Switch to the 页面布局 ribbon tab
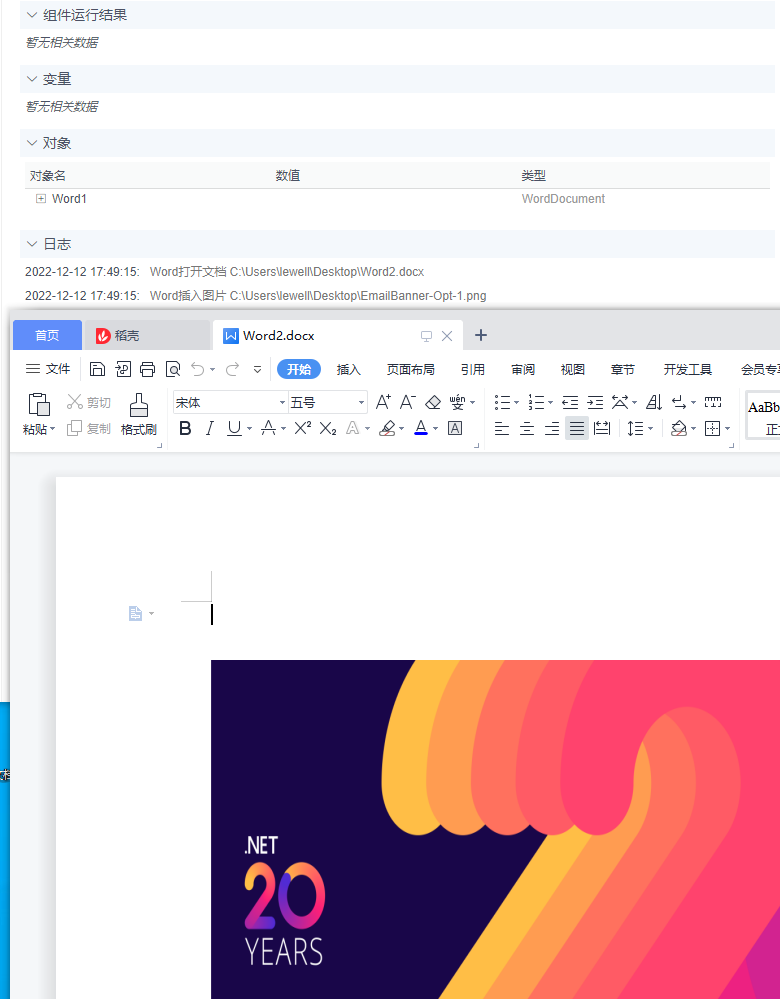Screen dimensions: 780x999 click(410, 370)
